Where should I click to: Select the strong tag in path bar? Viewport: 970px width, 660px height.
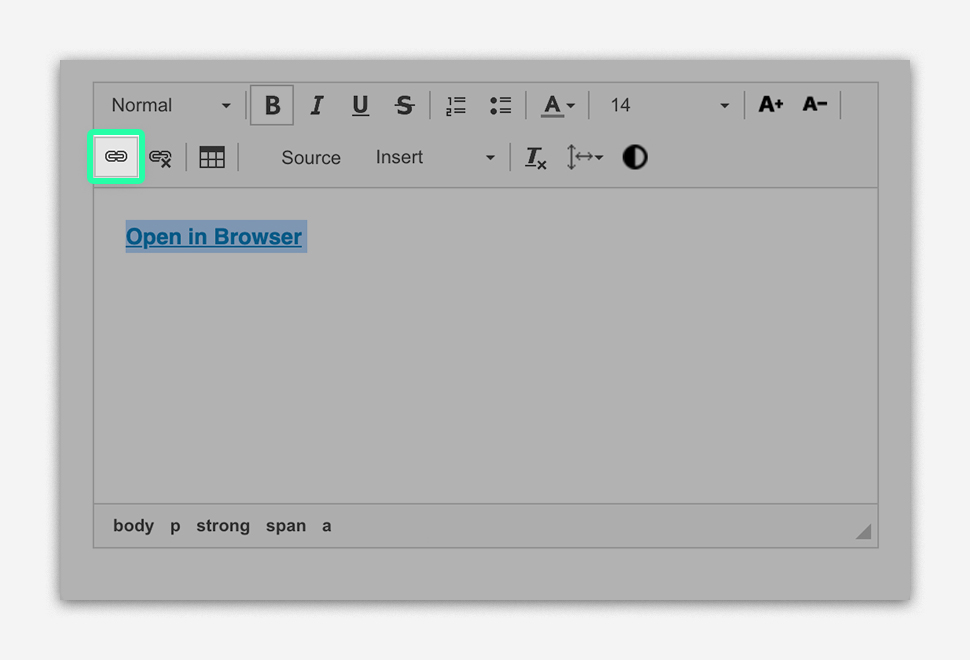[x=223, y=526]
